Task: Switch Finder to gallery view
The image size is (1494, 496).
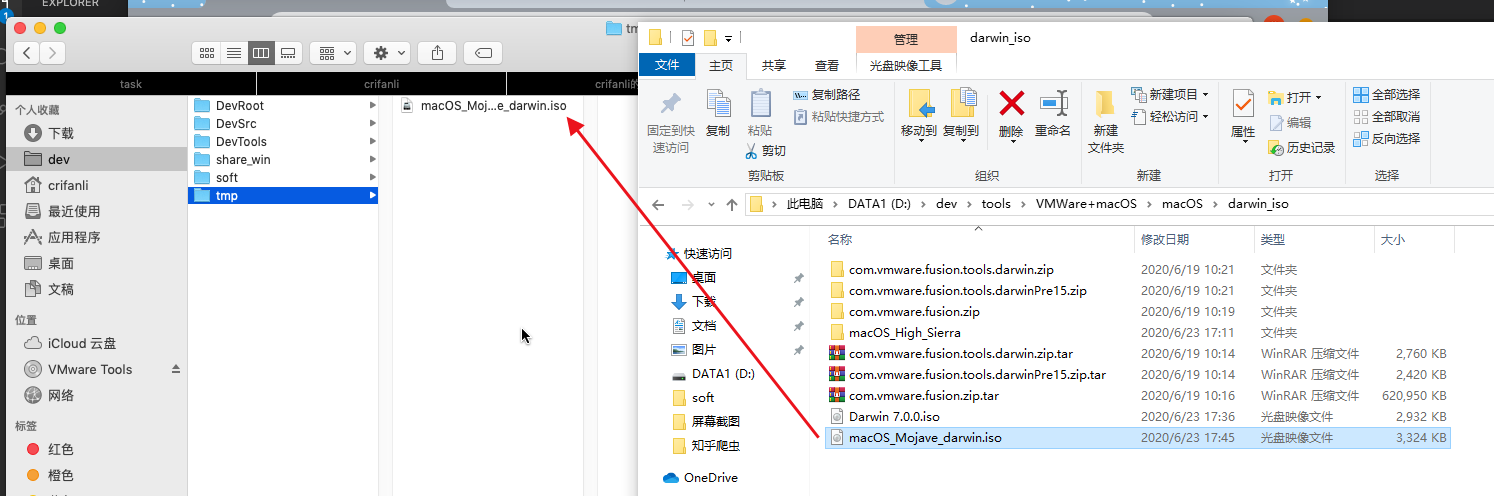Action: point(288,52)
